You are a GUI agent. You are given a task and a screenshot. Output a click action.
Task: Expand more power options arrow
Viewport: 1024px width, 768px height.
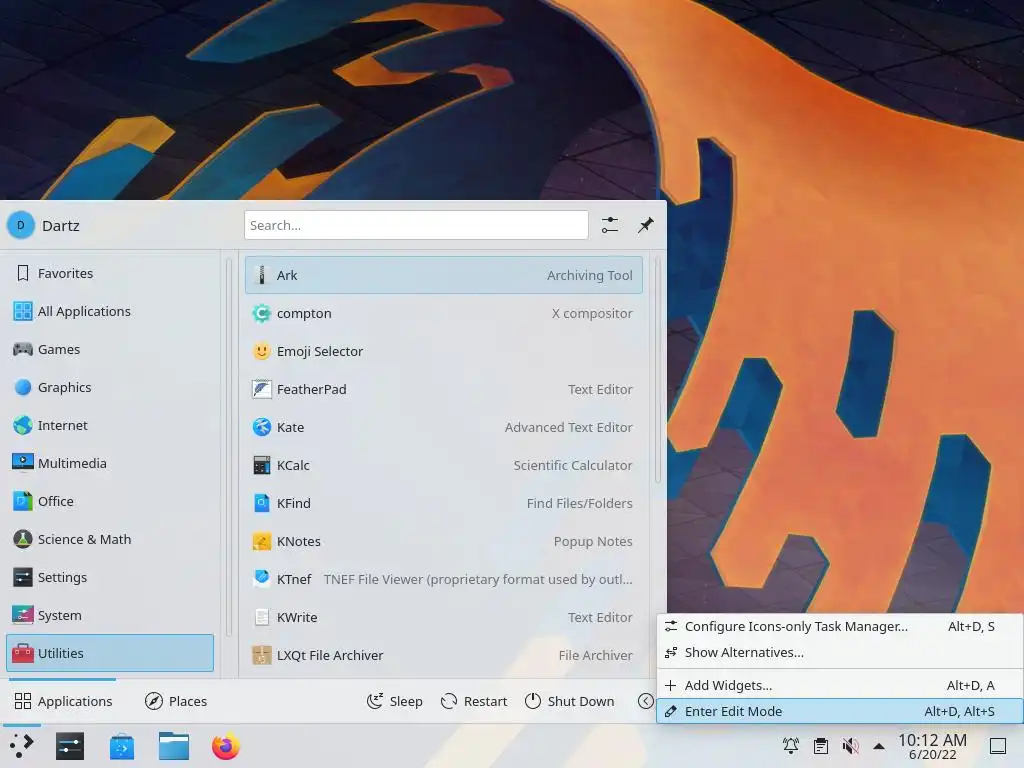click(645, 701)
